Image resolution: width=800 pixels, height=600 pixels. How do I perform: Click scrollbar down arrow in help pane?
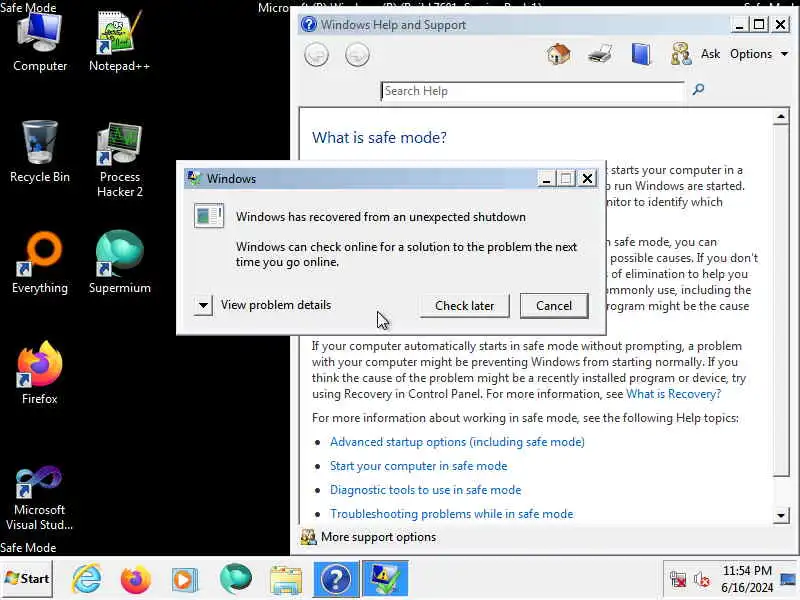coord(781,515)
